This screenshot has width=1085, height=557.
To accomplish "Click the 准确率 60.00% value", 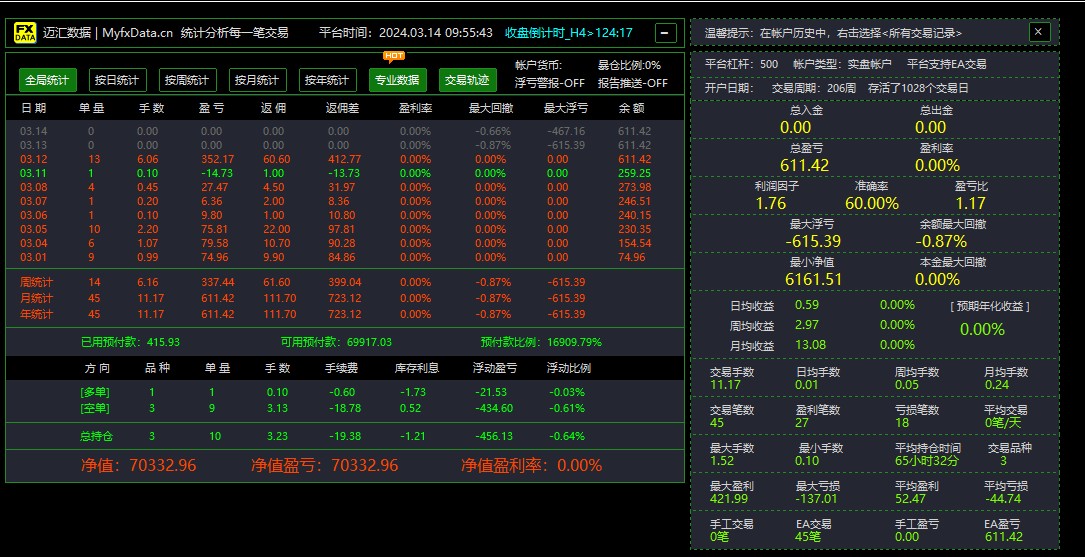I will point(872,203).
